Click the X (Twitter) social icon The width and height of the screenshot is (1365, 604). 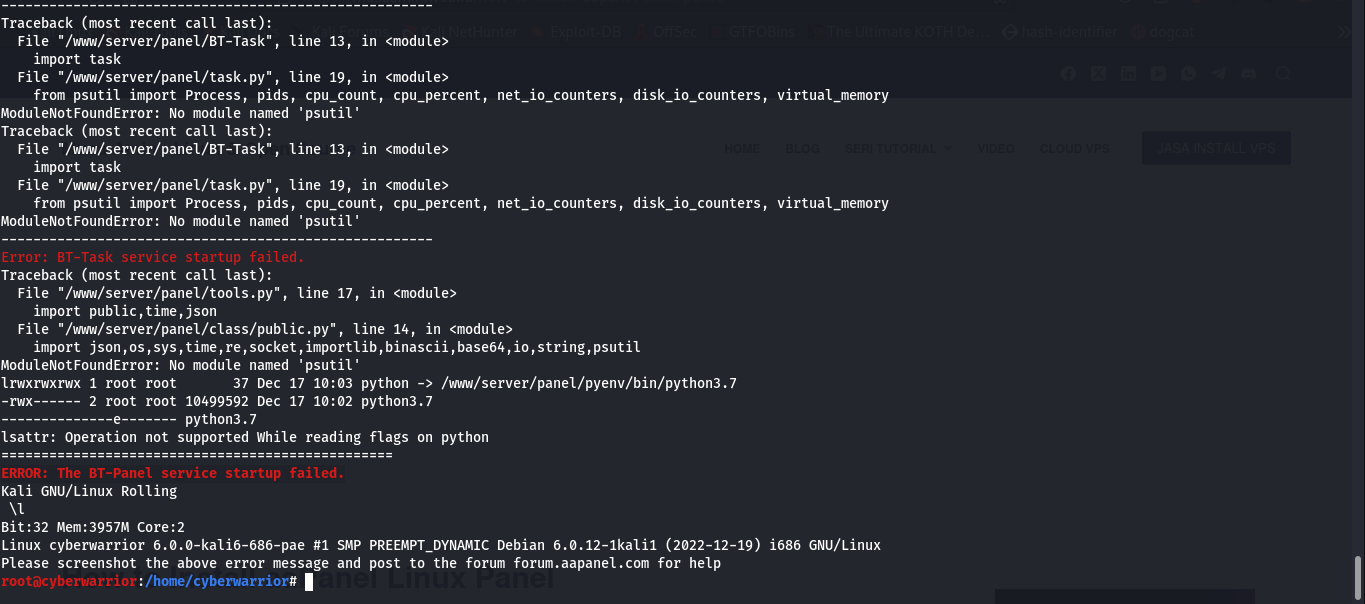click(1098, 73)
